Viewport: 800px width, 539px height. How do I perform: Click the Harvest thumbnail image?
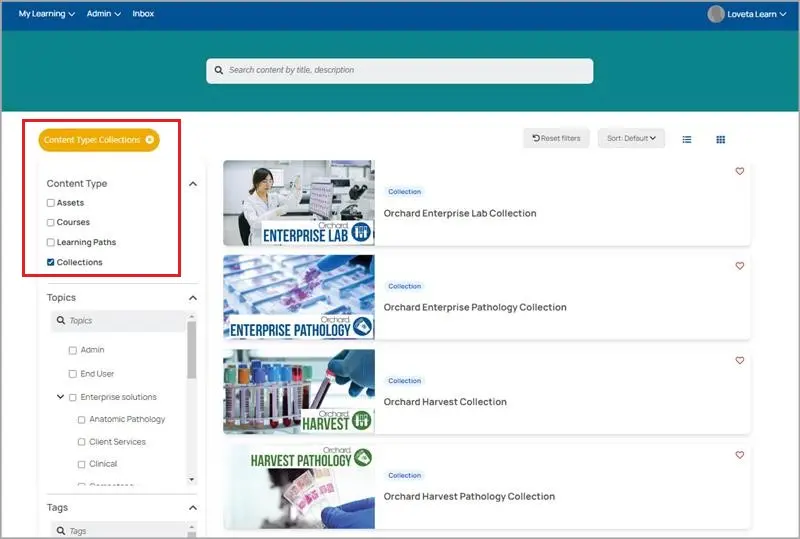(299, 391)
